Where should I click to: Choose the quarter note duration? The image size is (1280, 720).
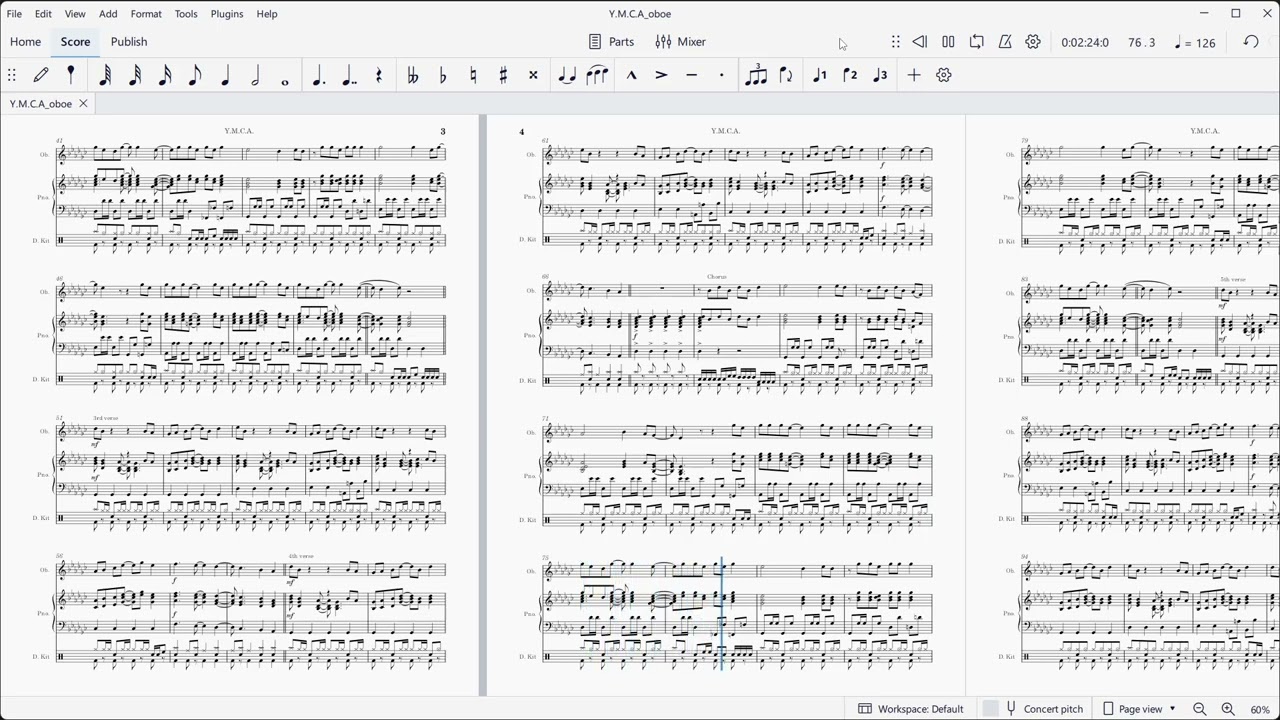[x=225, y=75]
